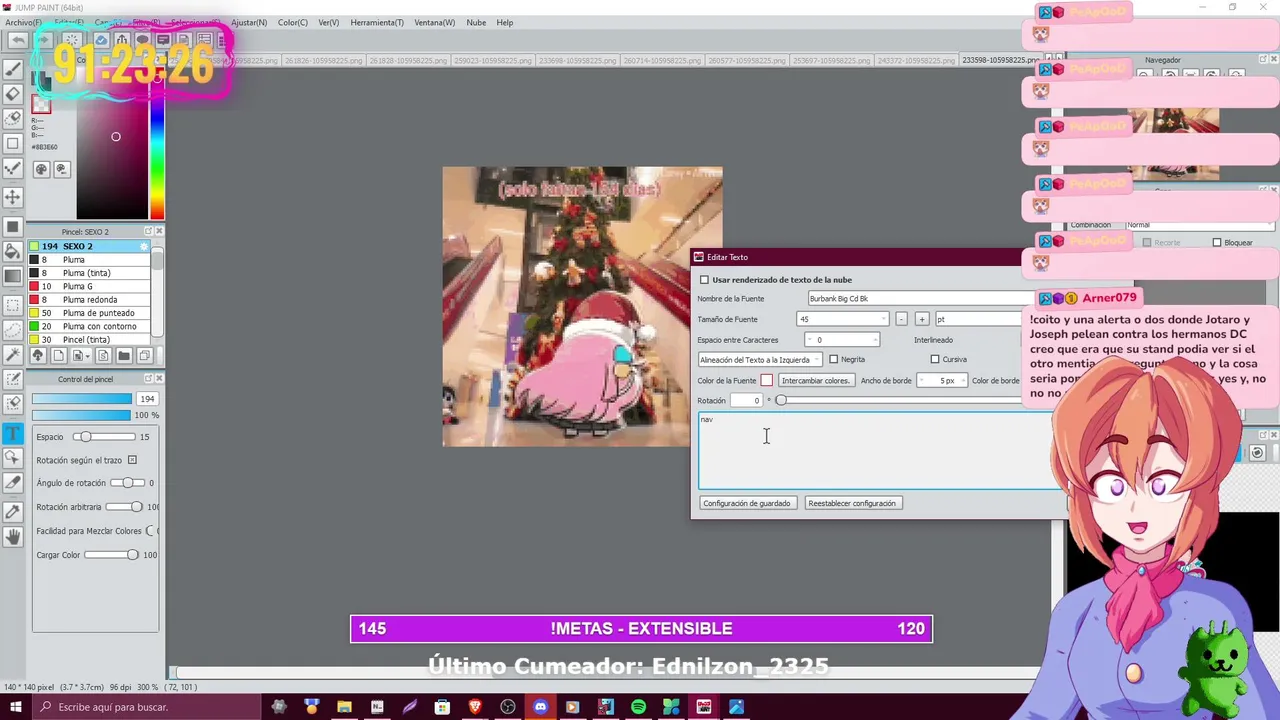
Task: Choose the Move tool with four arrows
Action: pyautogui.click(x=13, y=197)
